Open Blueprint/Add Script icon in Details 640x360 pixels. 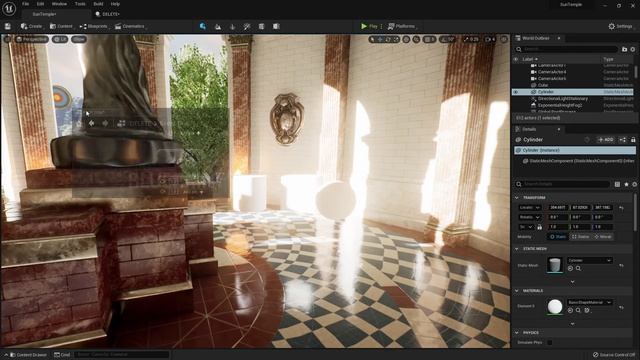pos(622,140)
